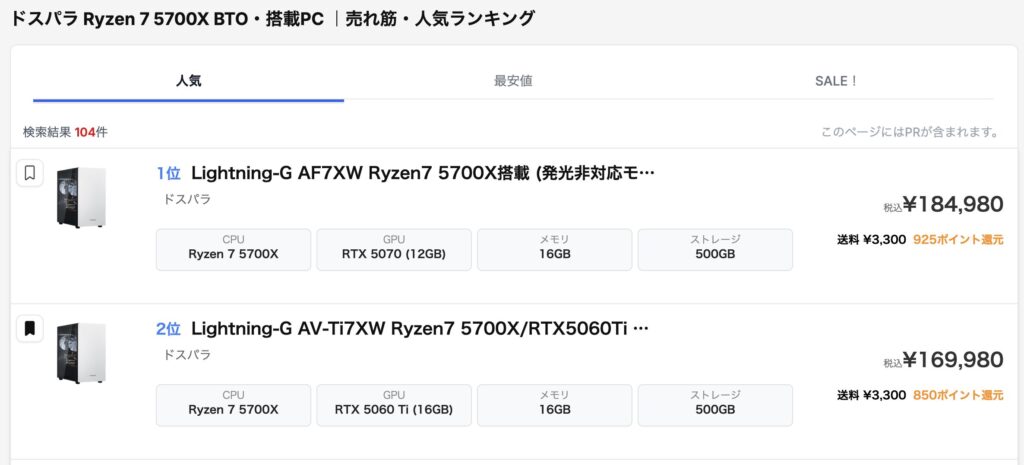Screen dimensions: 1024x465
Task: Open Lightning-G AV-Ti7XW product title link
Action: pyautogui.click(x=420, y=328)
